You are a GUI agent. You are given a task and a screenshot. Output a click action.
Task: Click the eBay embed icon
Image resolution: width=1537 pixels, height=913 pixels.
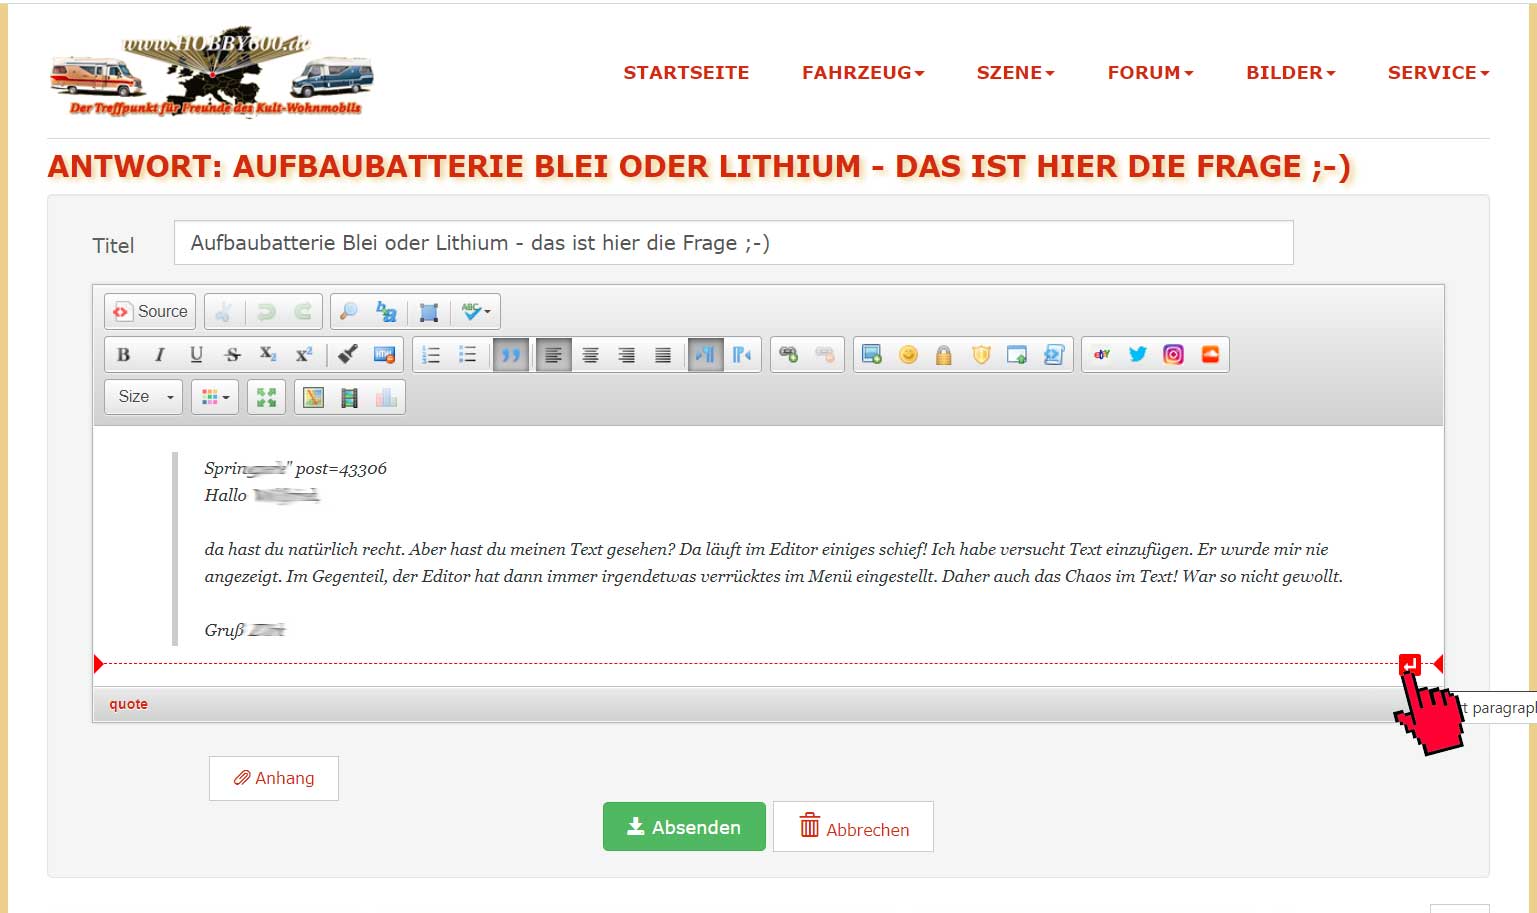pyautogui.click(x=1101, y=355)
